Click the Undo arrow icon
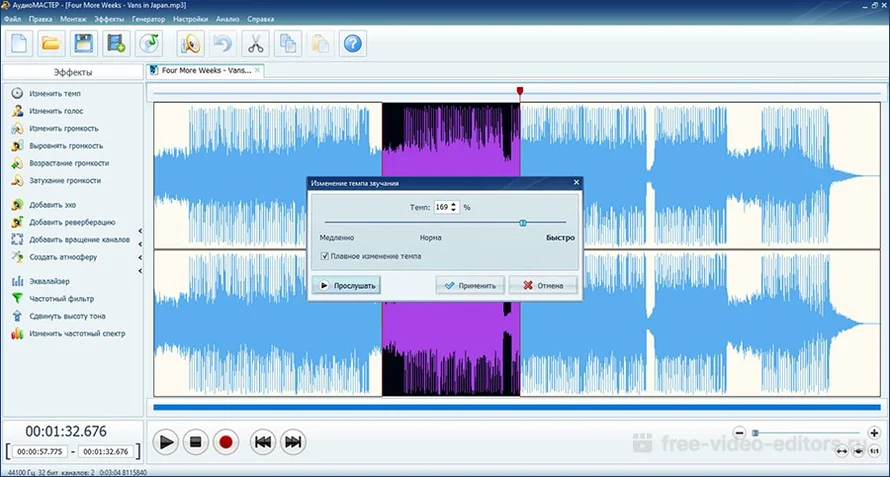The height and width of the screenshot is (477, 890). pyautogui.click(x=222, y=43)
